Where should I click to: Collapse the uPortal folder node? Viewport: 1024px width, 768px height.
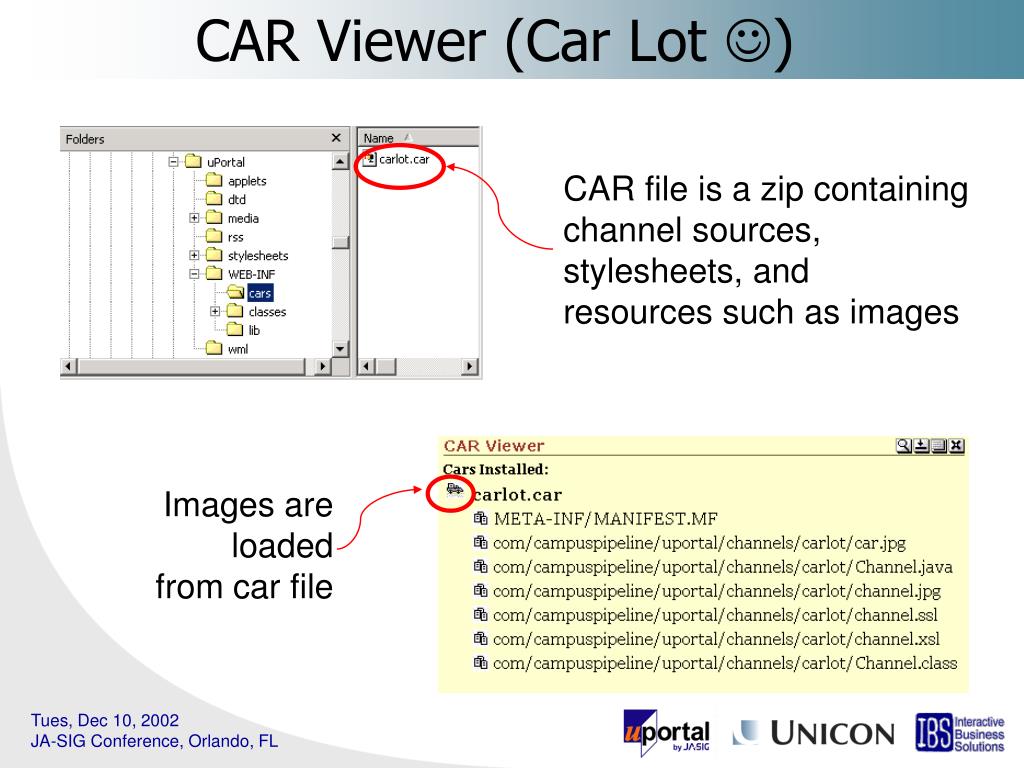(x=173, y=161)
